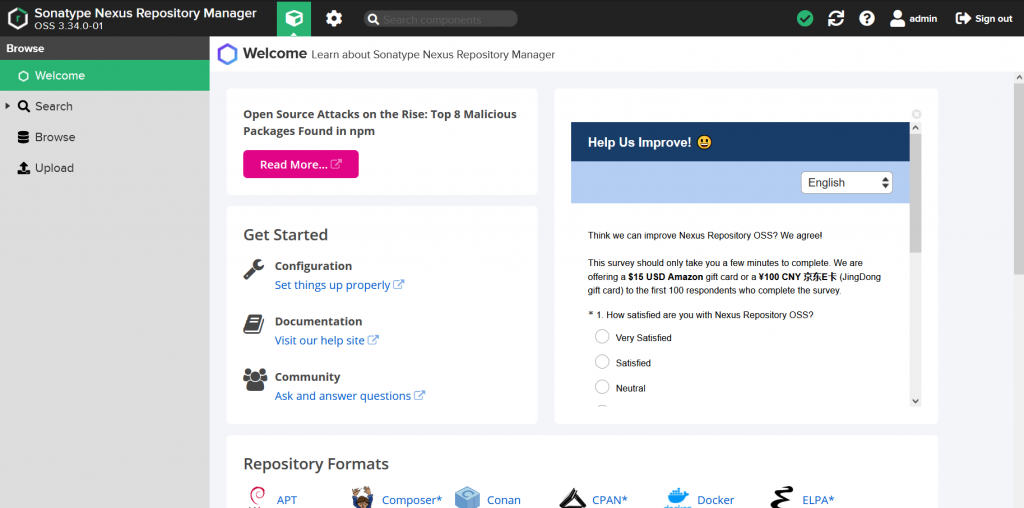Expand the Search tree node arrow
The image size is (1024, 508).
pyautogui.click(x=8, y=106)
